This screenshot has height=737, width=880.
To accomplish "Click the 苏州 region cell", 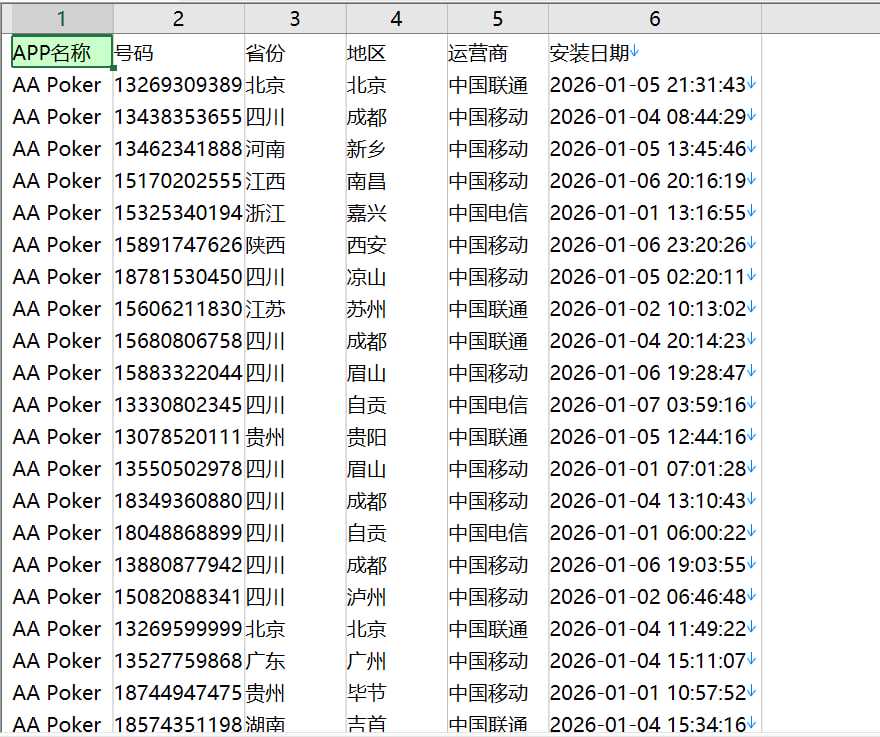I will coord(396,309).
